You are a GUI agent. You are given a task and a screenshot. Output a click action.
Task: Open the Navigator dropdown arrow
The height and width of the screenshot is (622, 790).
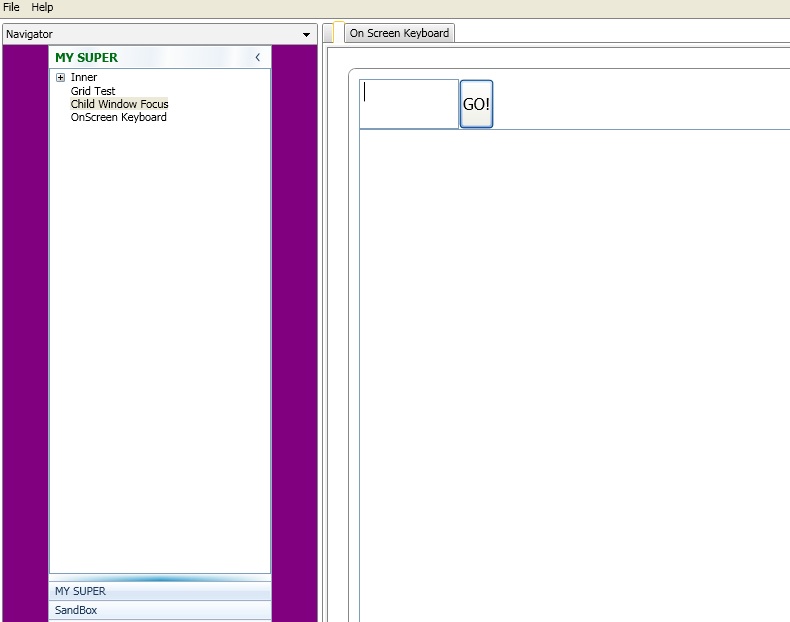pos(306,35)
